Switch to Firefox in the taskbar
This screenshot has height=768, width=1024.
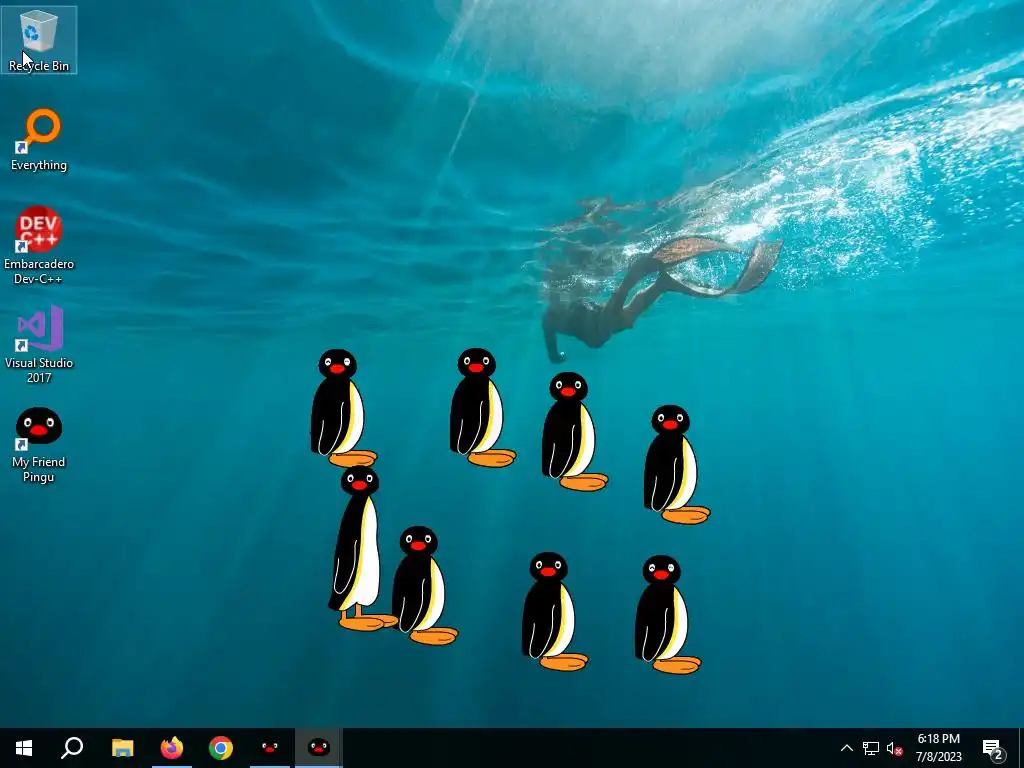click(172, 748)
